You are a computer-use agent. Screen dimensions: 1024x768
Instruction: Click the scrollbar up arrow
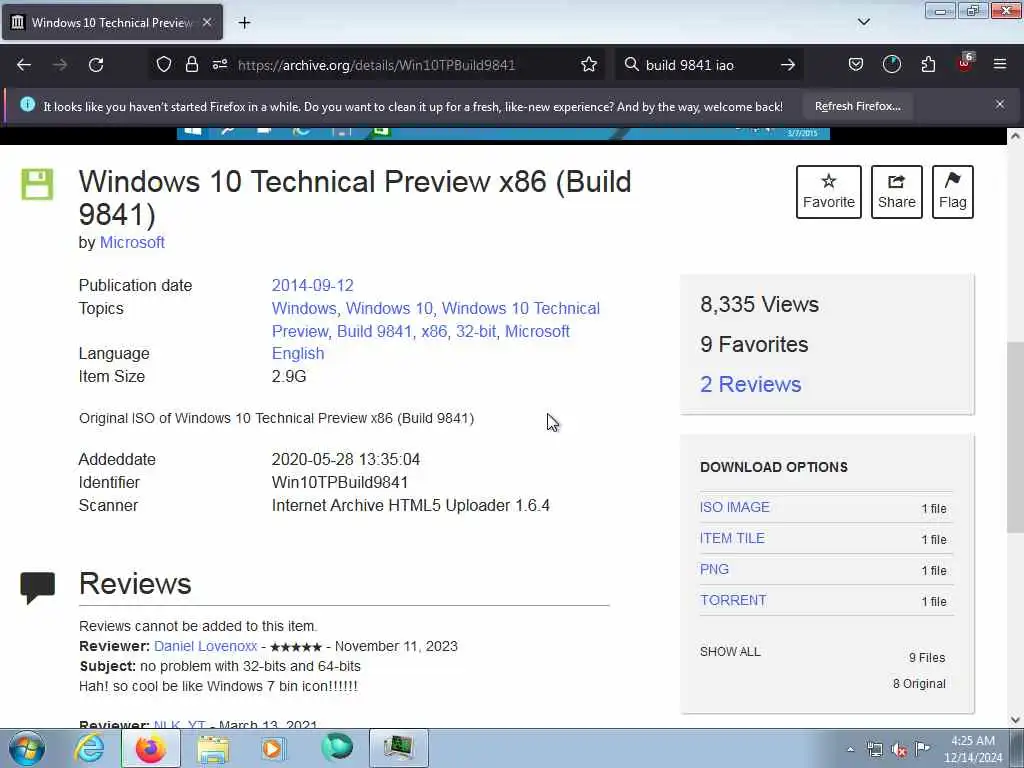(x=1016, y=136)
